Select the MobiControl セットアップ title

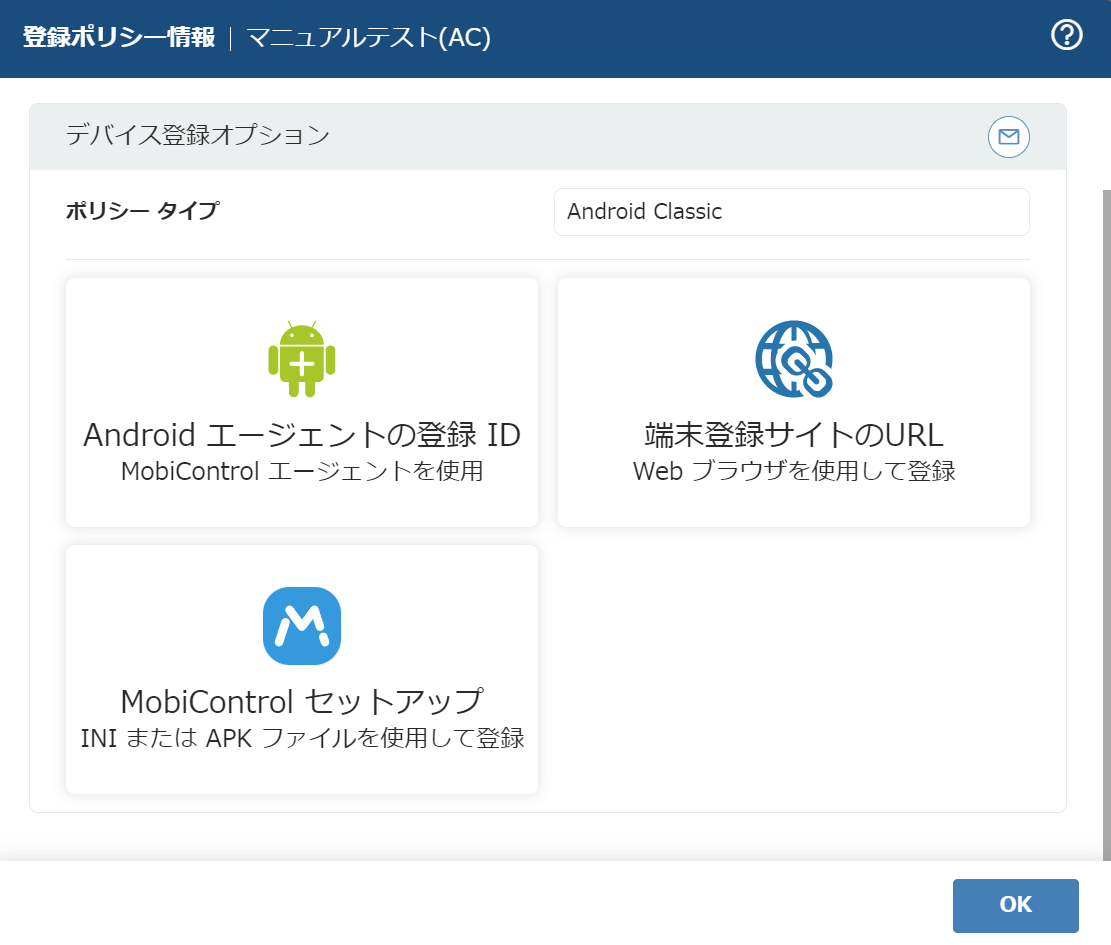tap(302, 701)
